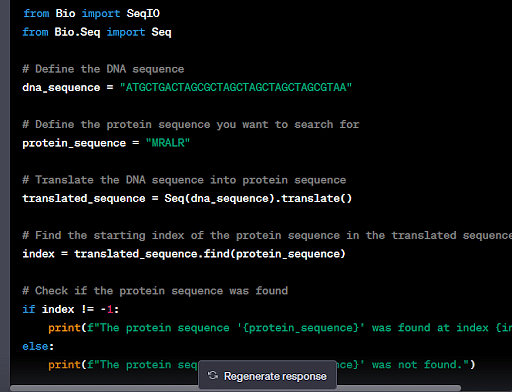Viewport: 512px width, 392px height.
Task: Click the 'dna_sequence' variable name in the assignment
Action: [x=61, y=88]
